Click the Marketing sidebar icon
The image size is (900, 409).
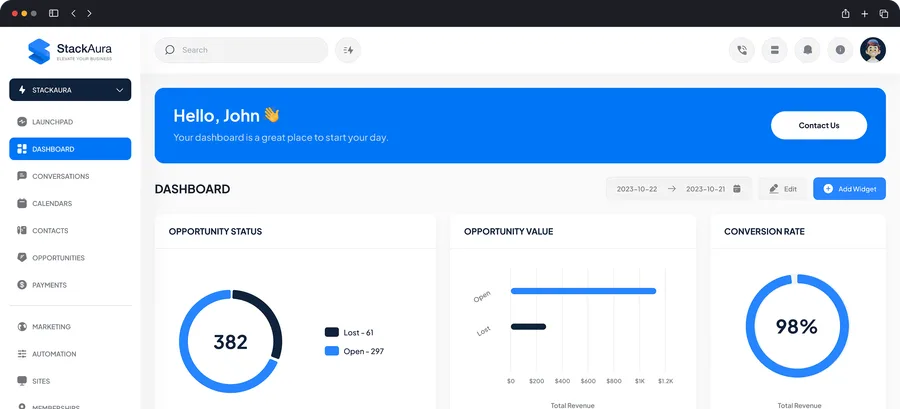pyautogui.click(x=22, y=326)
